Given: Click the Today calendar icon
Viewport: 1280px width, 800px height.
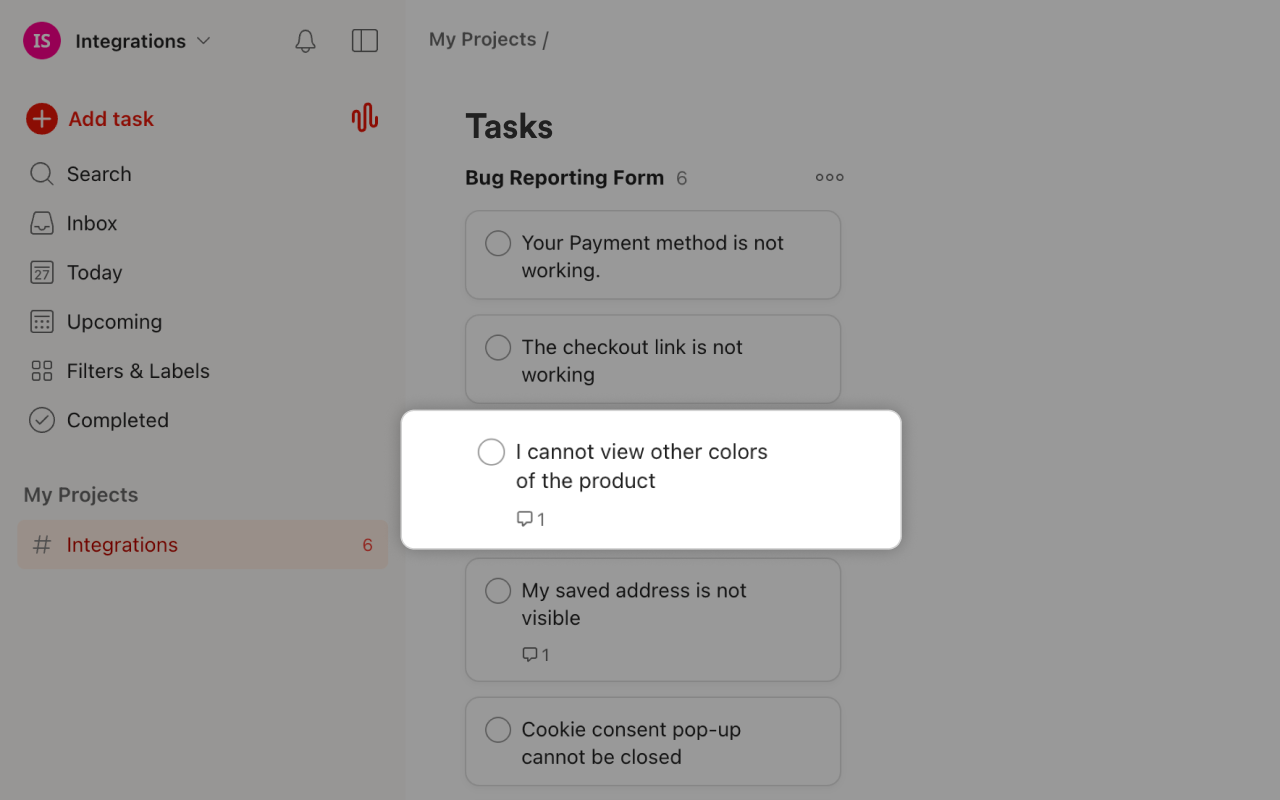Looking at the screenshot, I should coord(42,272).
